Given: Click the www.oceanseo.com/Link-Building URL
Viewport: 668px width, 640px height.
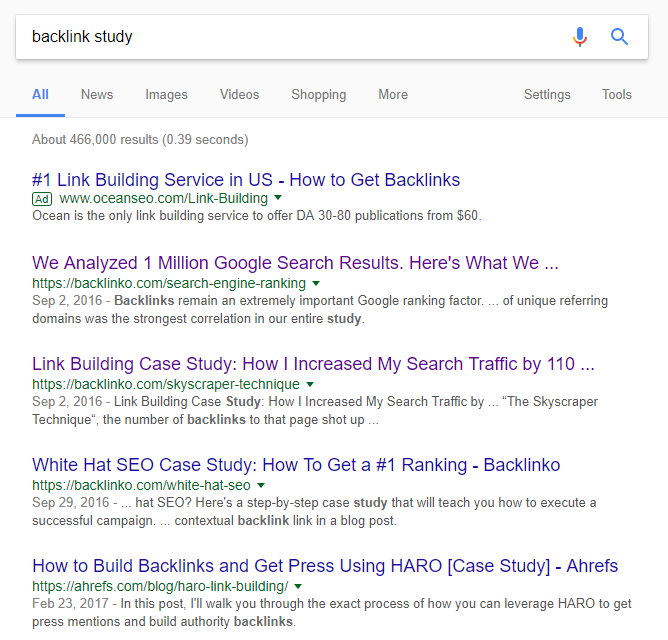Looking at the screenshot, I should pos(164,199).
